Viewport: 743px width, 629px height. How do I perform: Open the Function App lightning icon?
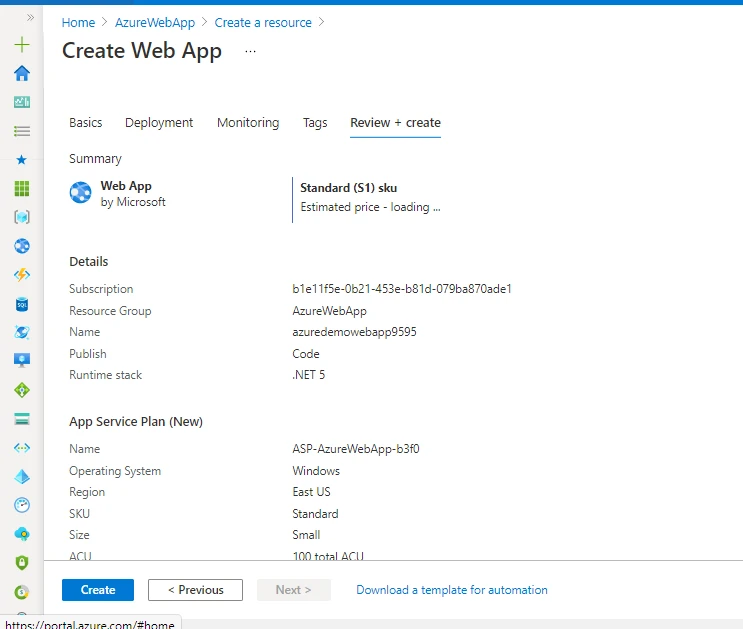tap(22, 275)
